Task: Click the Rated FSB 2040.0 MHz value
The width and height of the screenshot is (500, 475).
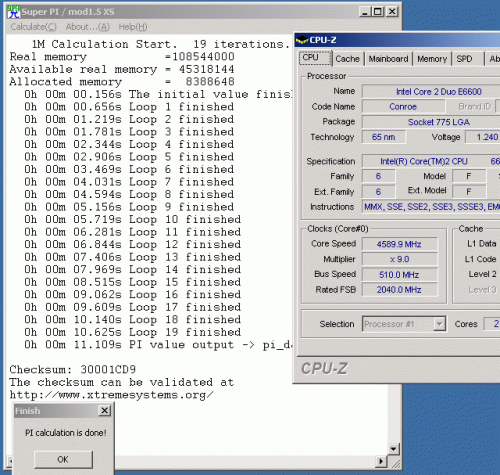Action: click(399, 290)
